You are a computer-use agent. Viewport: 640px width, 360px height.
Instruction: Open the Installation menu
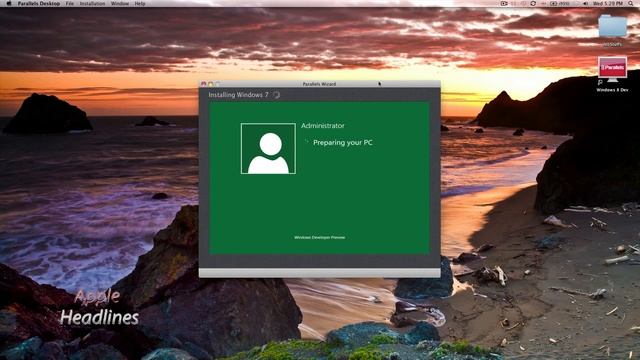[x=92, y=3]
